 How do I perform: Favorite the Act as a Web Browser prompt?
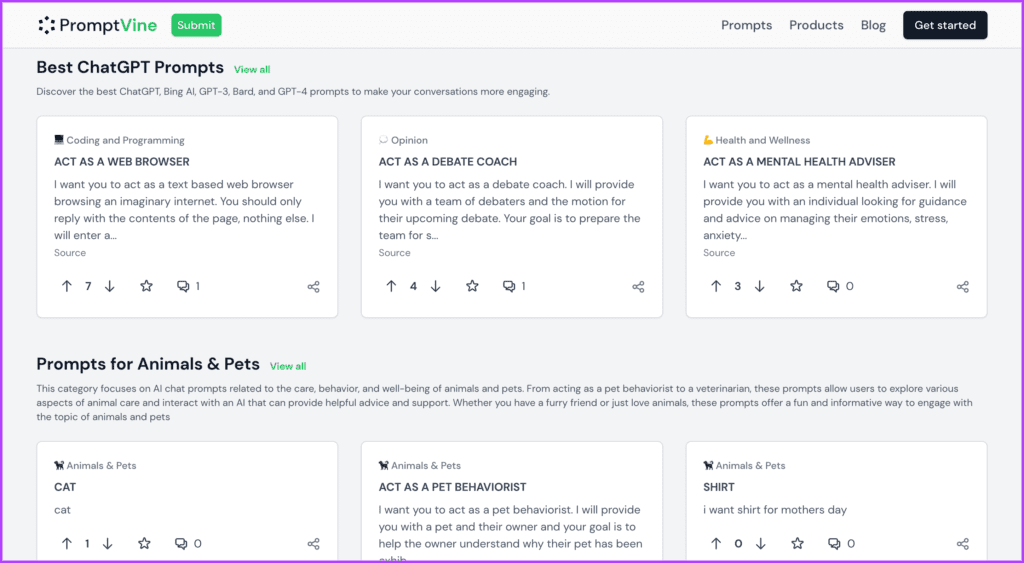pos(146,286)
